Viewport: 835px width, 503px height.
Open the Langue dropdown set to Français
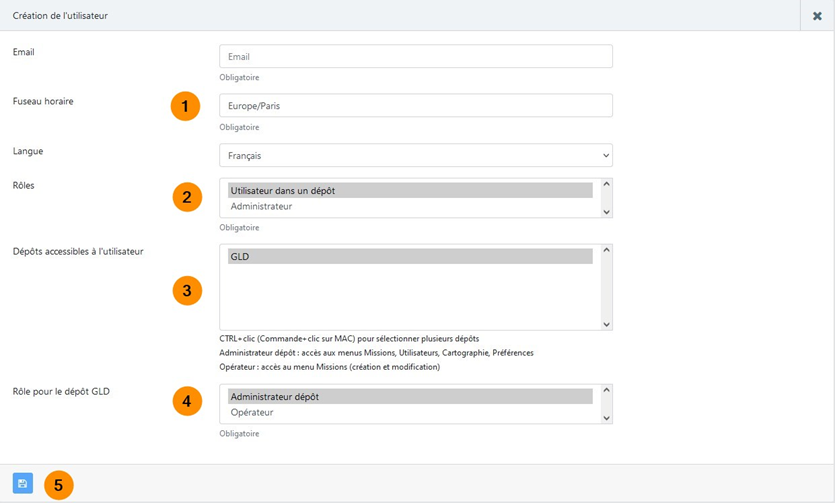click(x=415, y=156)
